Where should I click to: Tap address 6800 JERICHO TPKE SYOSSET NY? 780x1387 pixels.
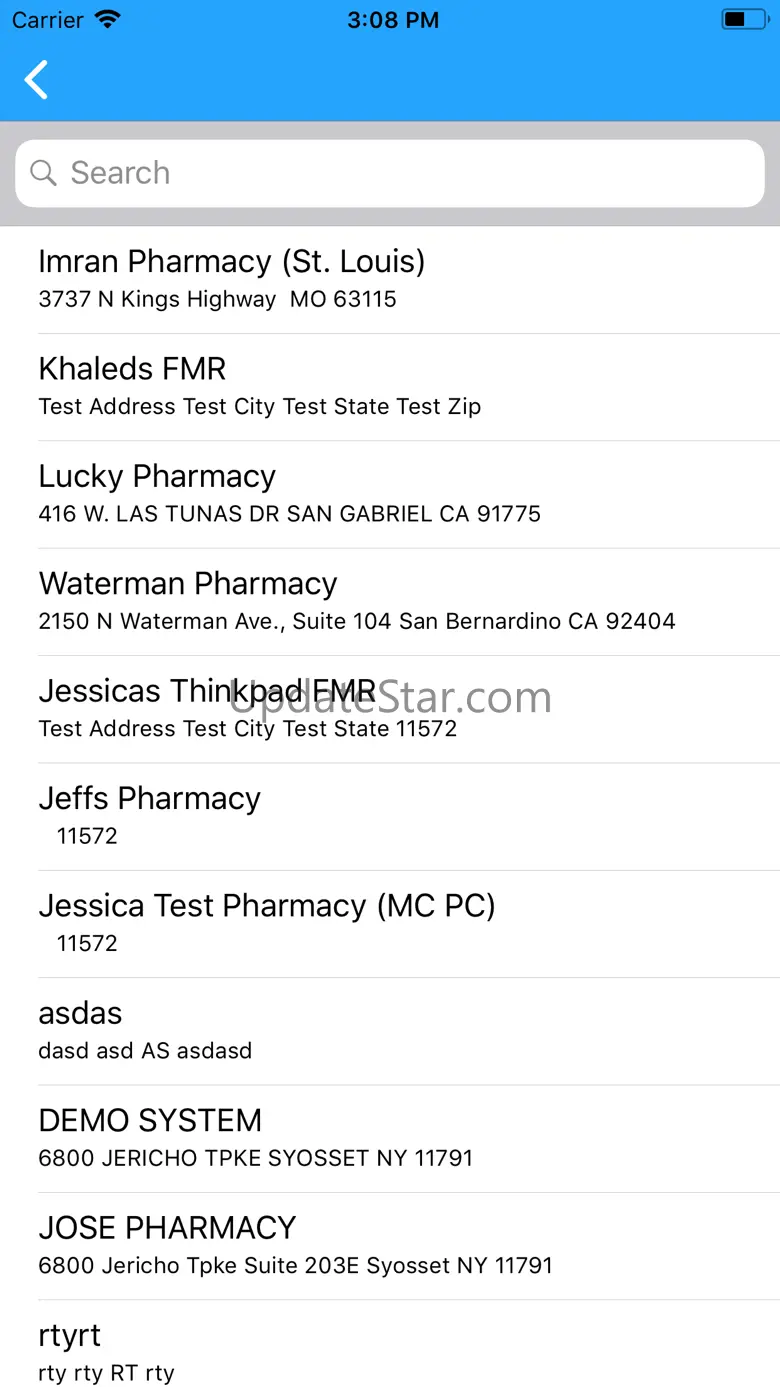point(255,1158)
